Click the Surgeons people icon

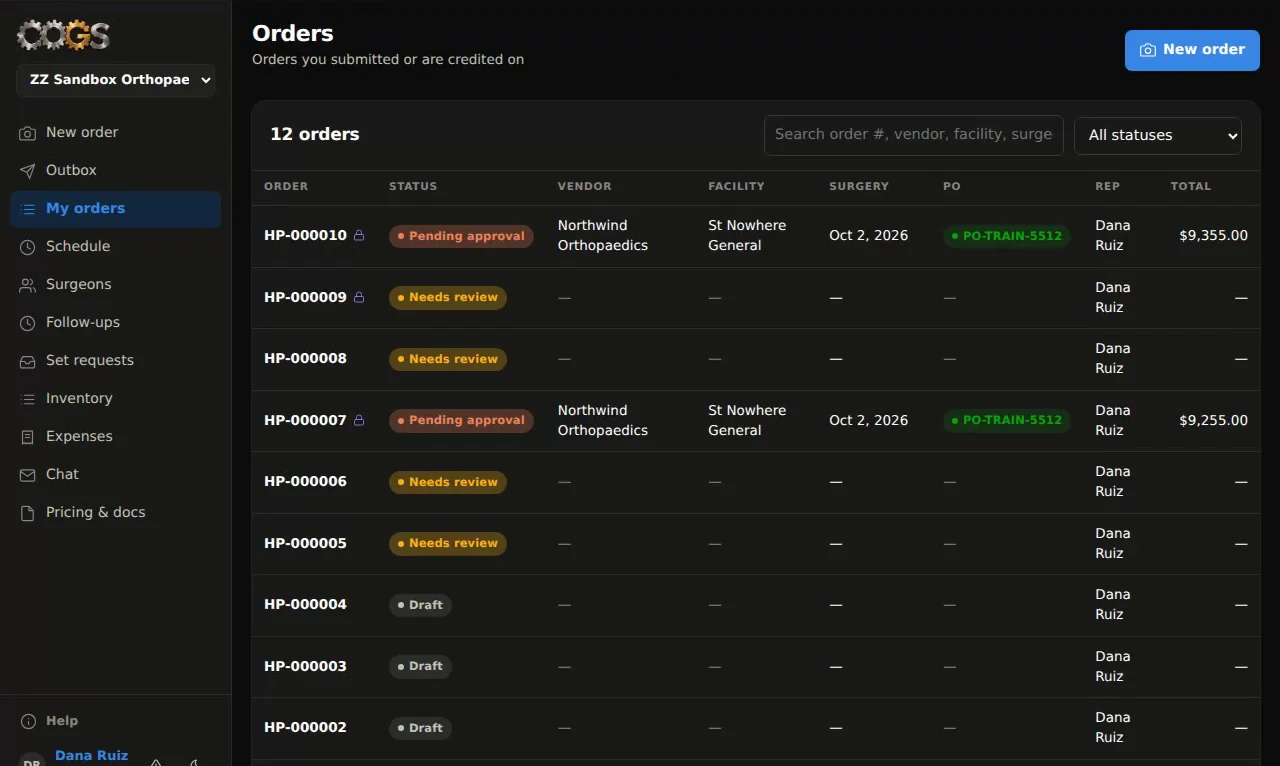(28, 285)
